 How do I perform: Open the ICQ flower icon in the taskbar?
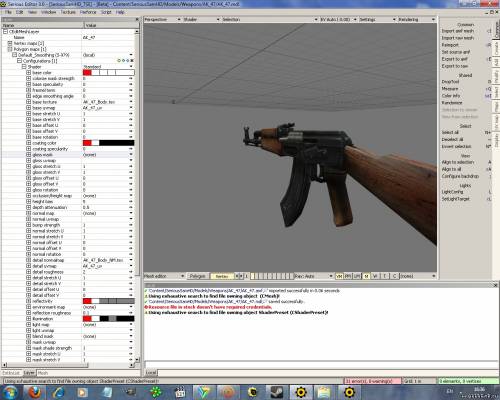coord(155,392)
